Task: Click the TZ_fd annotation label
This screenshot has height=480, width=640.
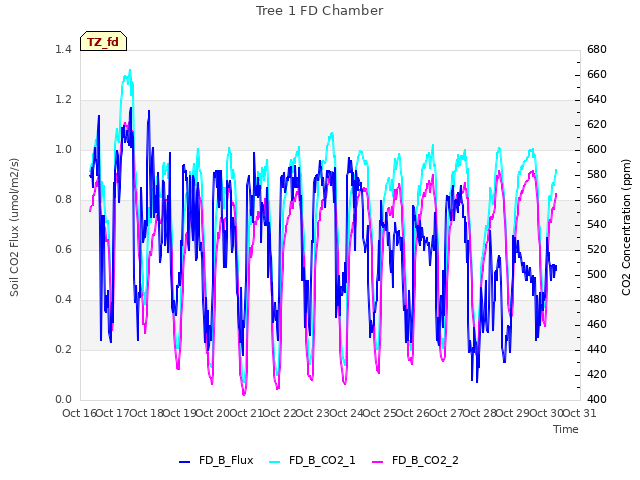Action: coord(104,42)
